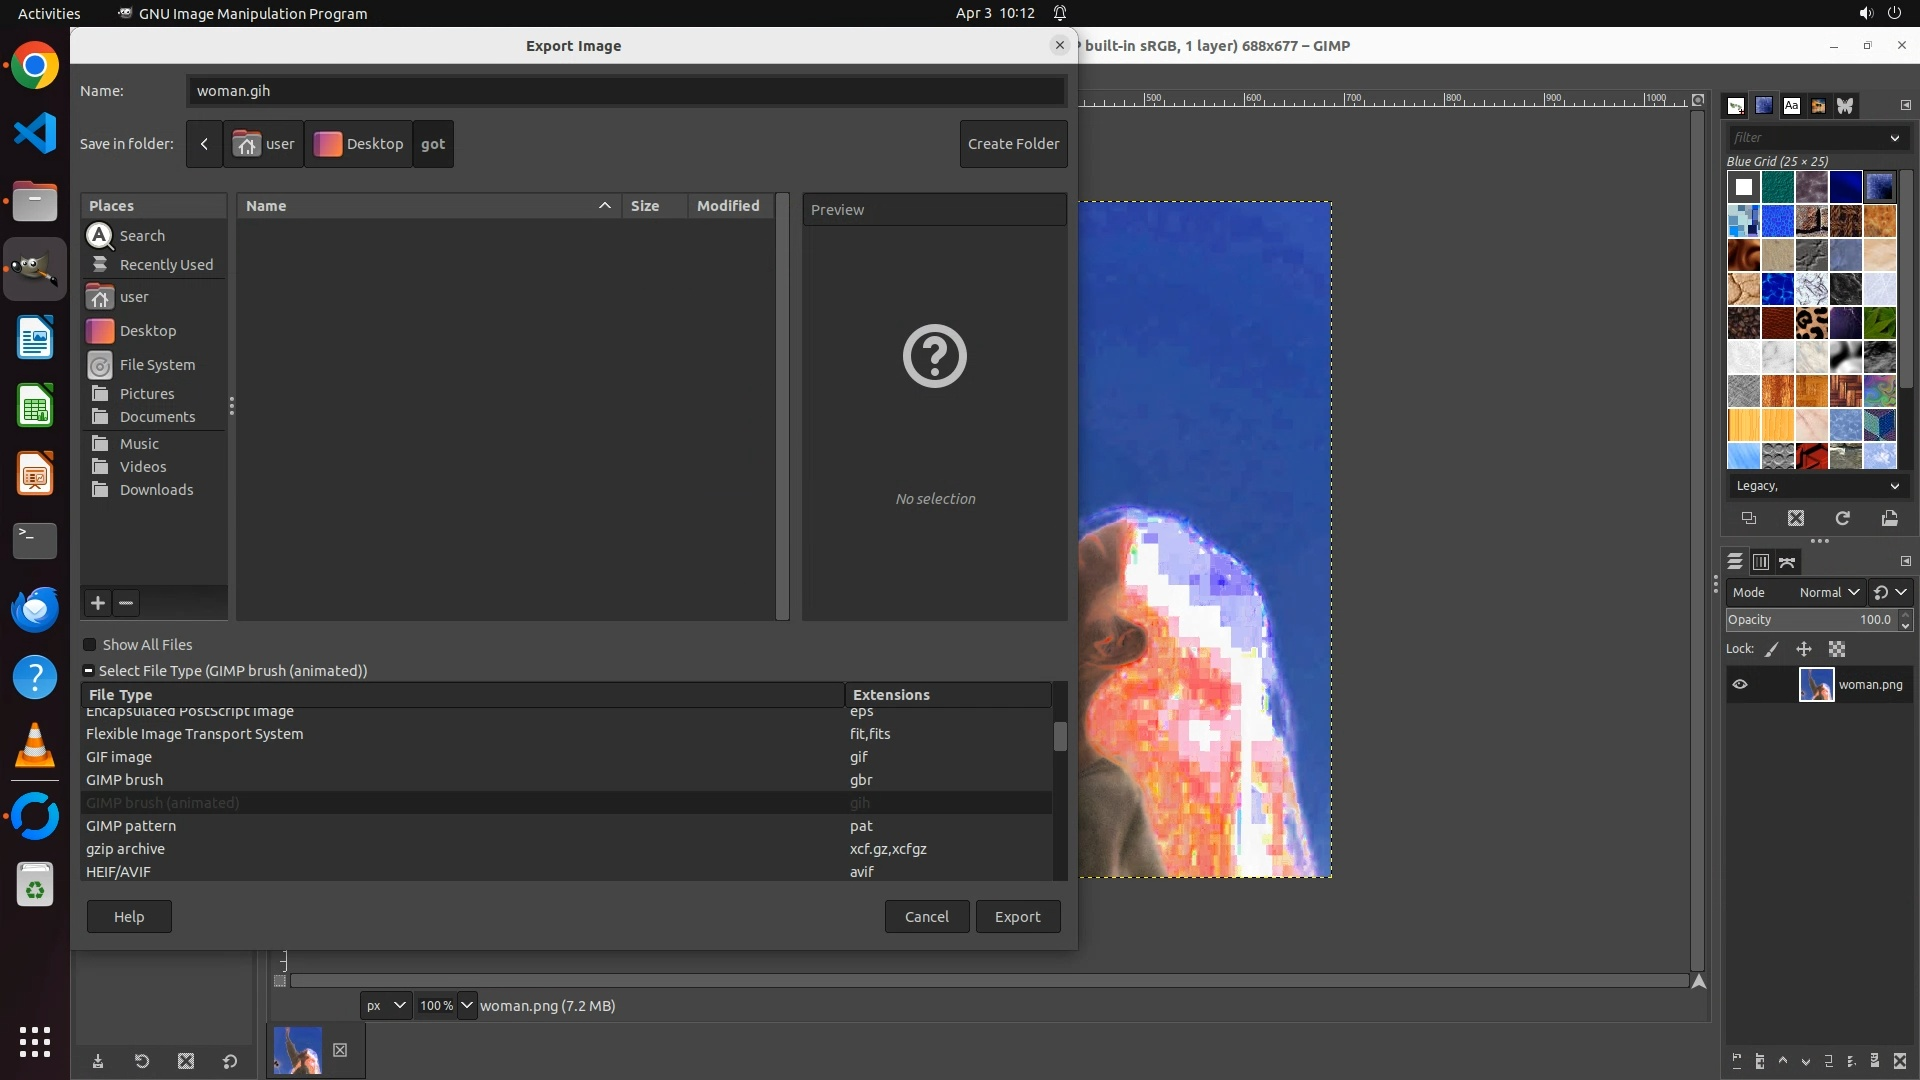Collapse the Select File Type expander

(89, 671)
